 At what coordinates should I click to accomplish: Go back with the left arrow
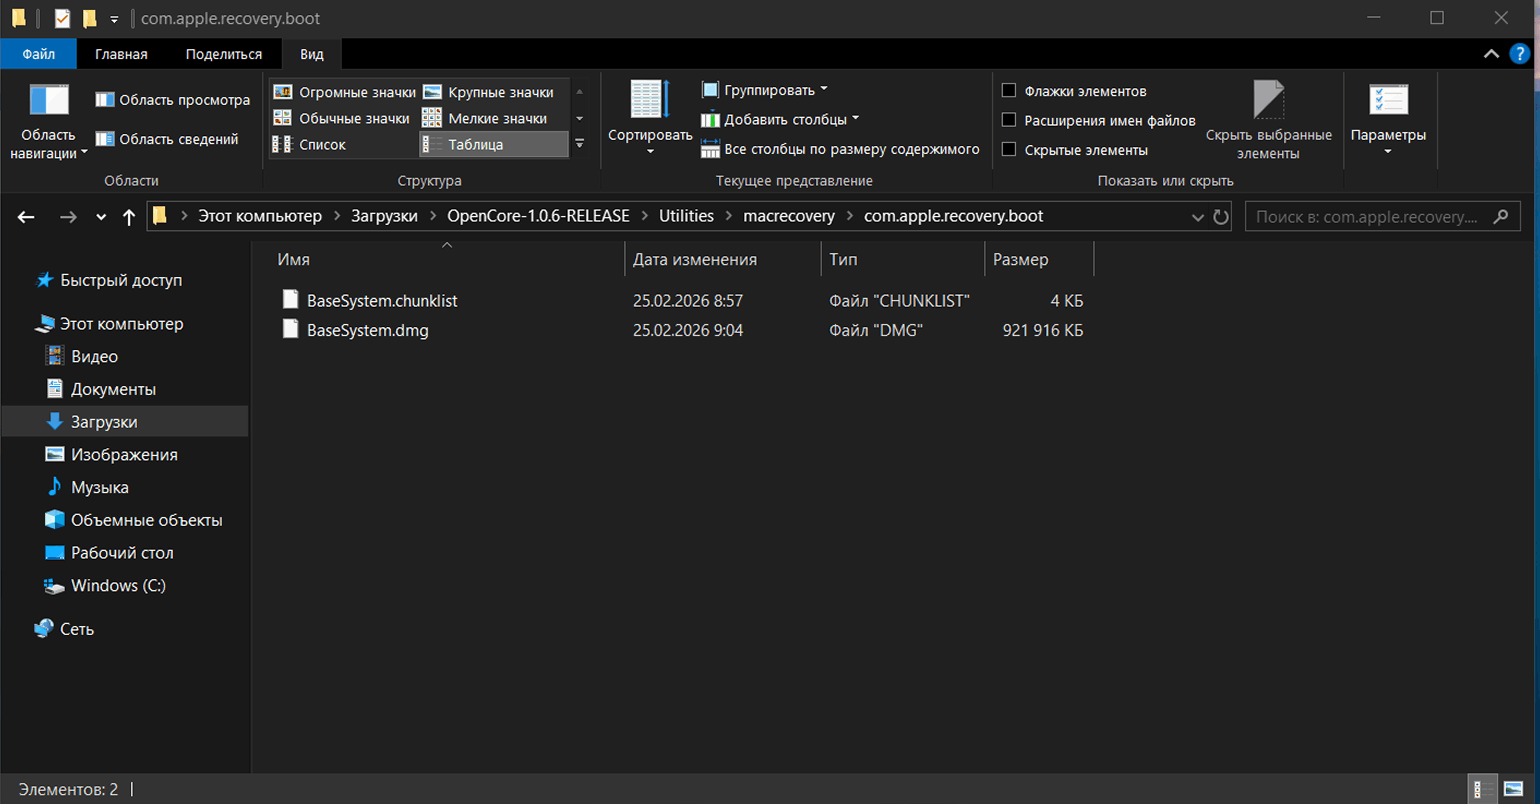click(x=26, y=217)
